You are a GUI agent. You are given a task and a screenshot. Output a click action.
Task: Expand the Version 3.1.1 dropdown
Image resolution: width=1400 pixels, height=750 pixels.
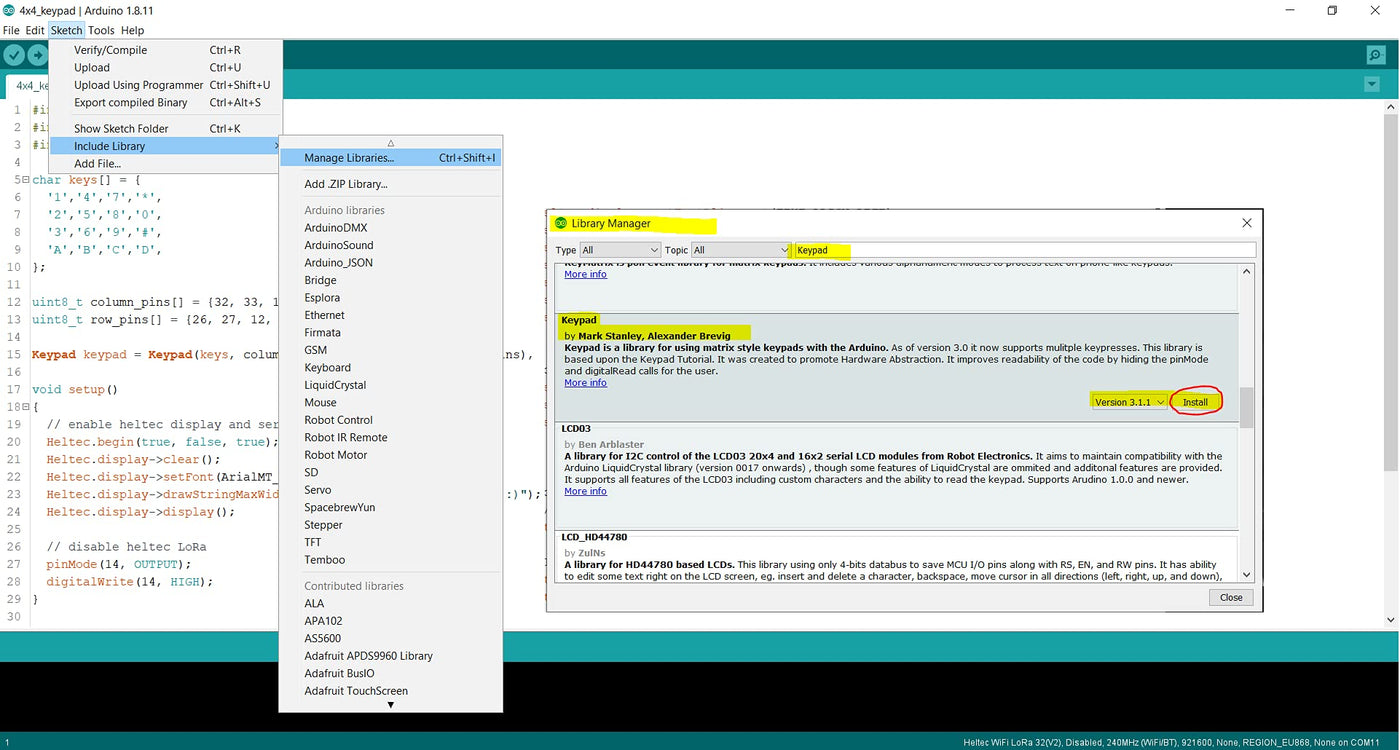(1129, 402)
